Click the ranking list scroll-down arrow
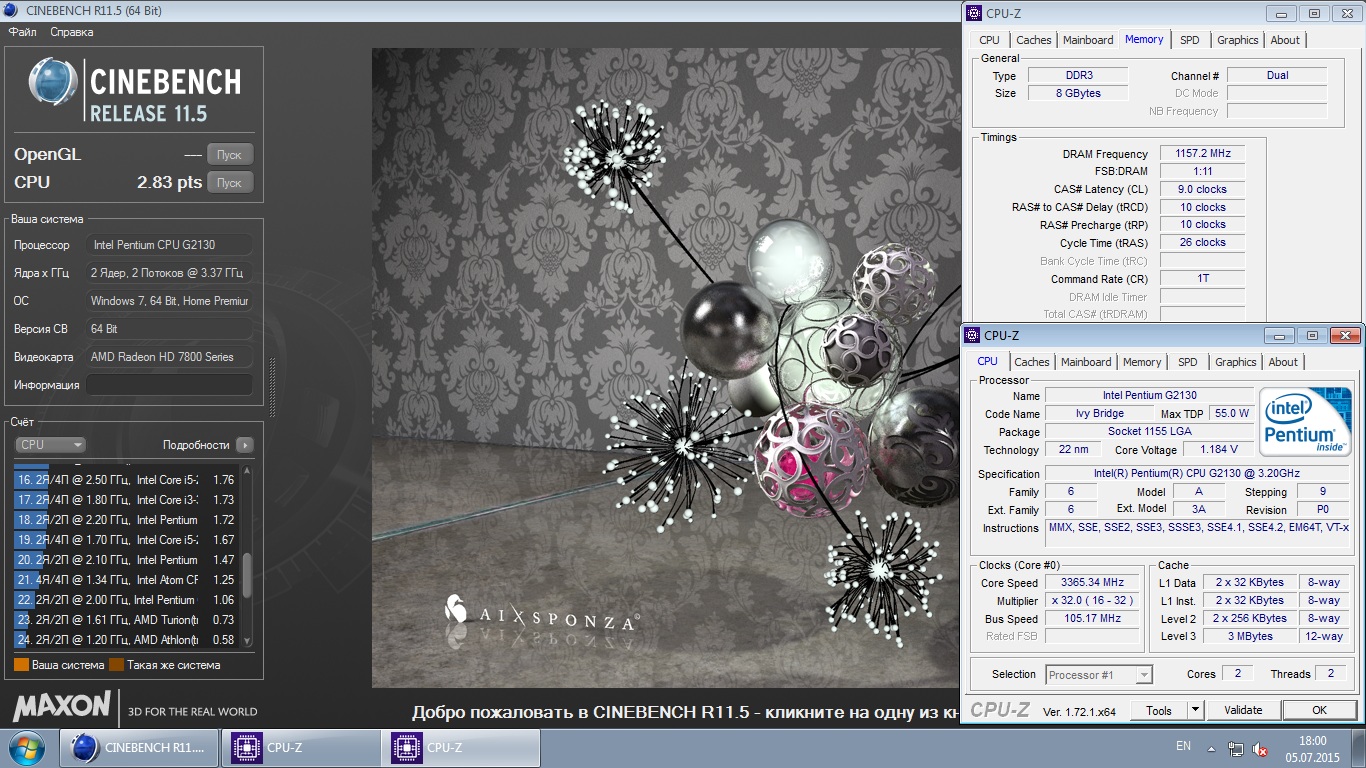 tap(247, 641)
